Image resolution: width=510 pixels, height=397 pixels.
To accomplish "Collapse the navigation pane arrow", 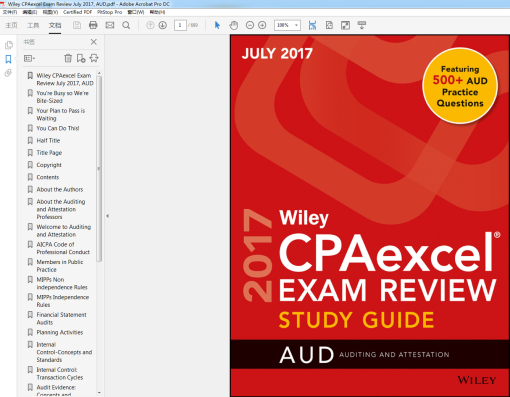I will point(107,216).
